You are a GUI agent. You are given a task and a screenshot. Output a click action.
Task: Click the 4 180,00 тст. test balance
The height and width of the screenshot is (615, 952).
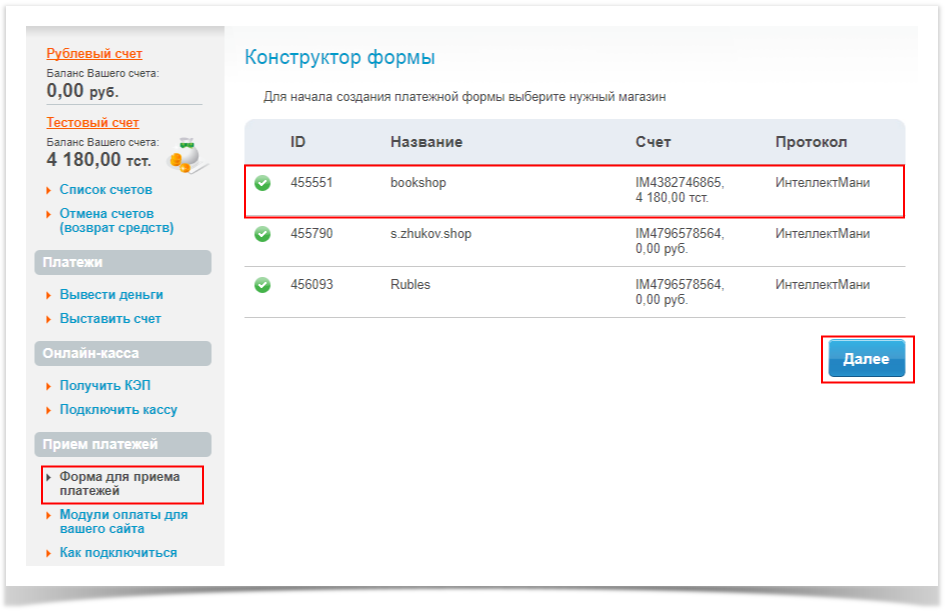point(98,160)
